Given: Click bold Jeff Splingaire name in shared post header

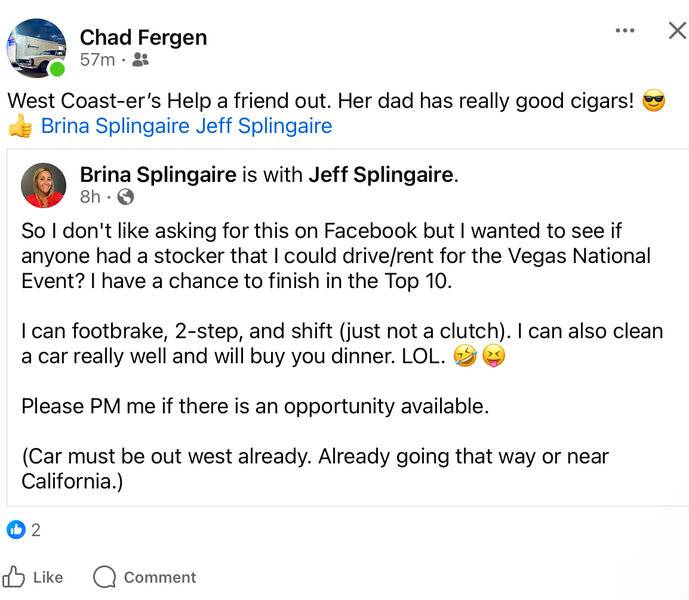Looking at the screenshot, I should coord(381,174).
